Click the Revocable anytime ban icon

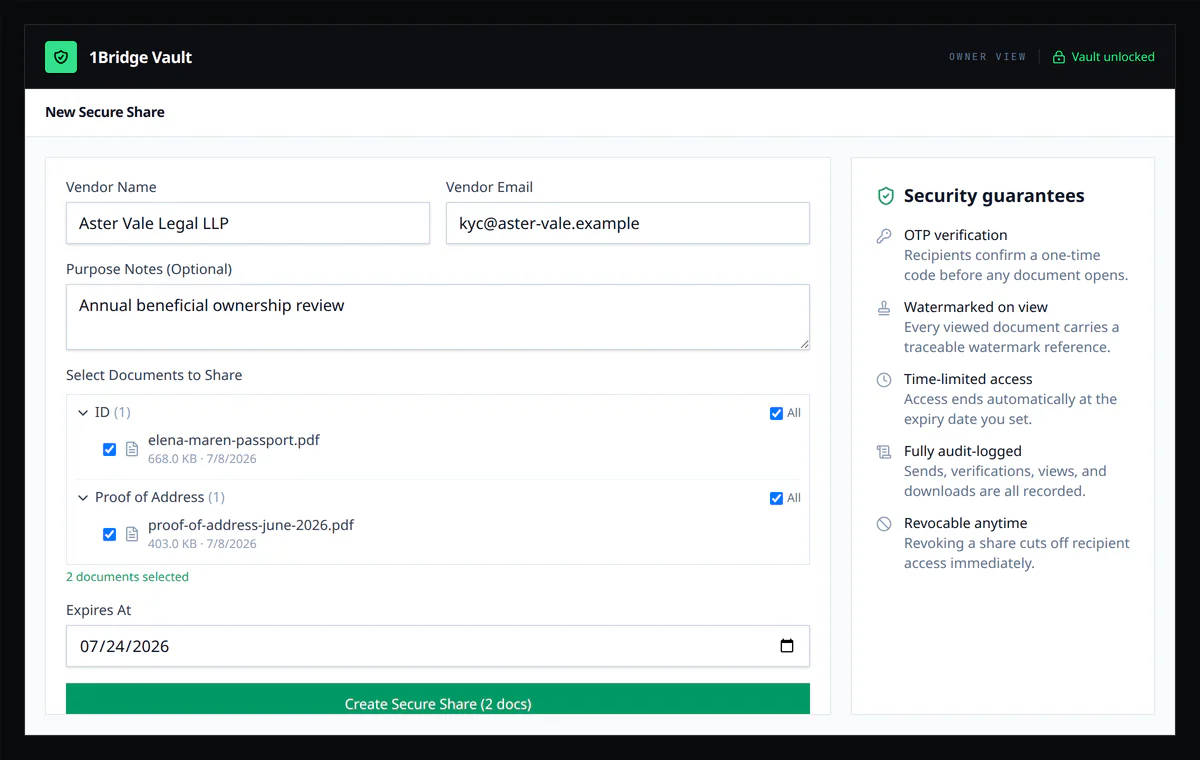884,524
